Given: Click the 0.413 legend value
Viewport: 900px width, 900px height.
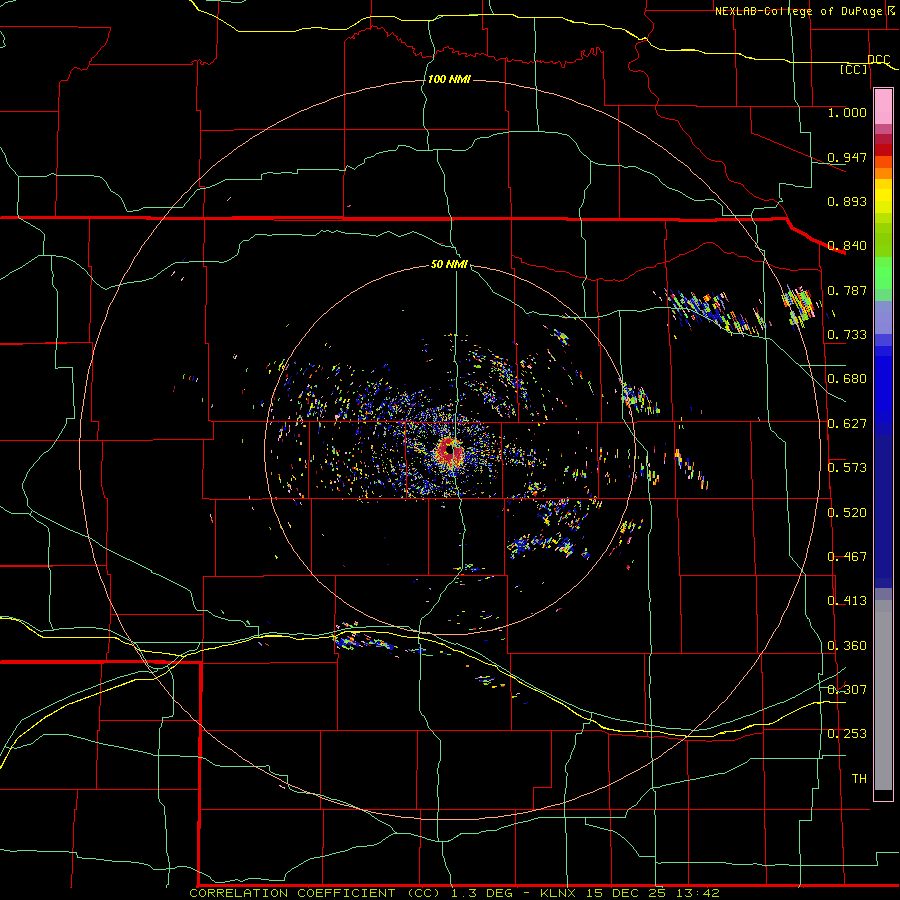Looking at the screenshot, I should (x=847, y=601).
